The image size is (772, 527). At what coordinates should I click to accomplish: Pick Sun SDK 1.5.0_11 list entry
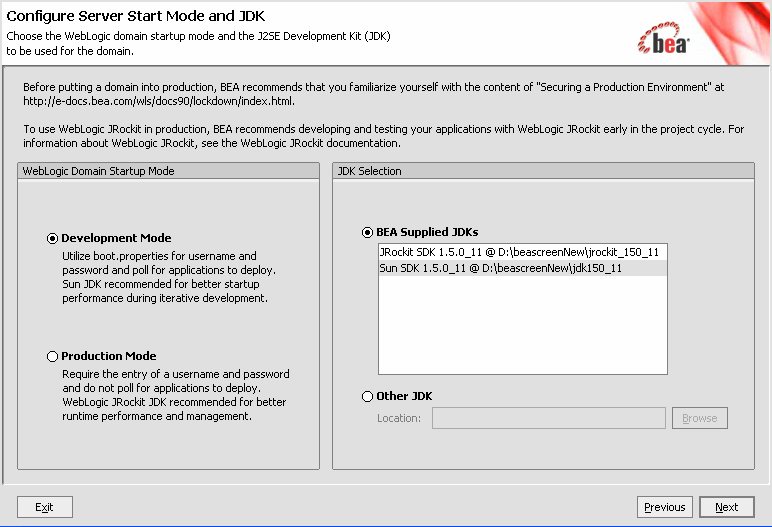coord(522,268)
